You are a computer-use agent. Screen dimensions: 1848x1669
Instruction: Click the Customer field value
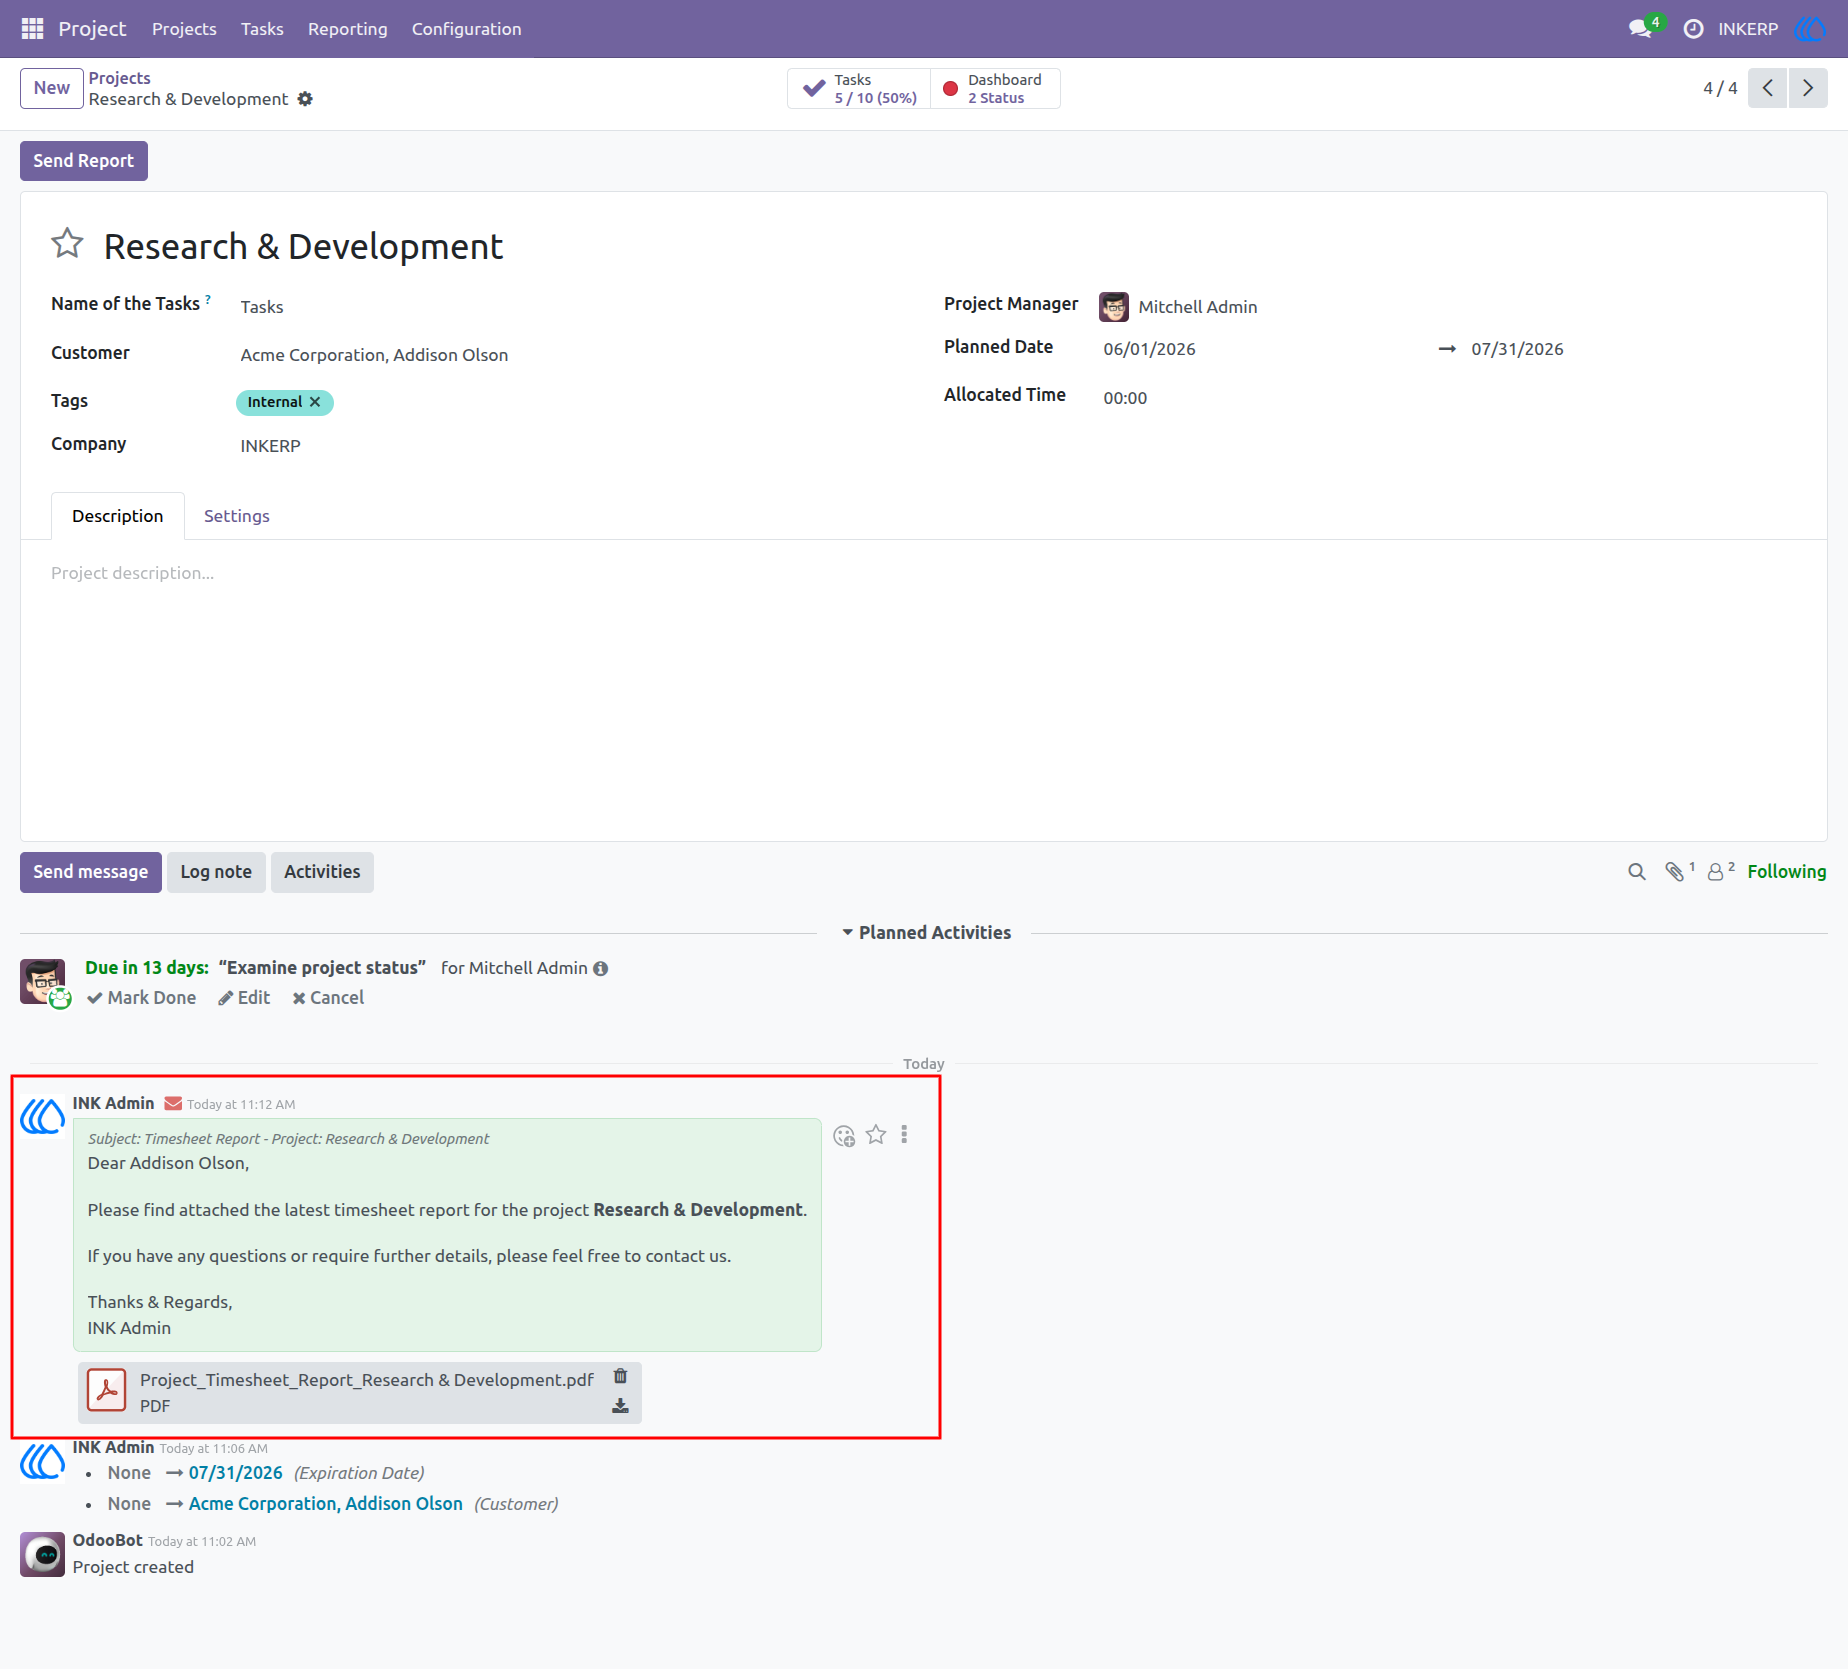(374, 355)
